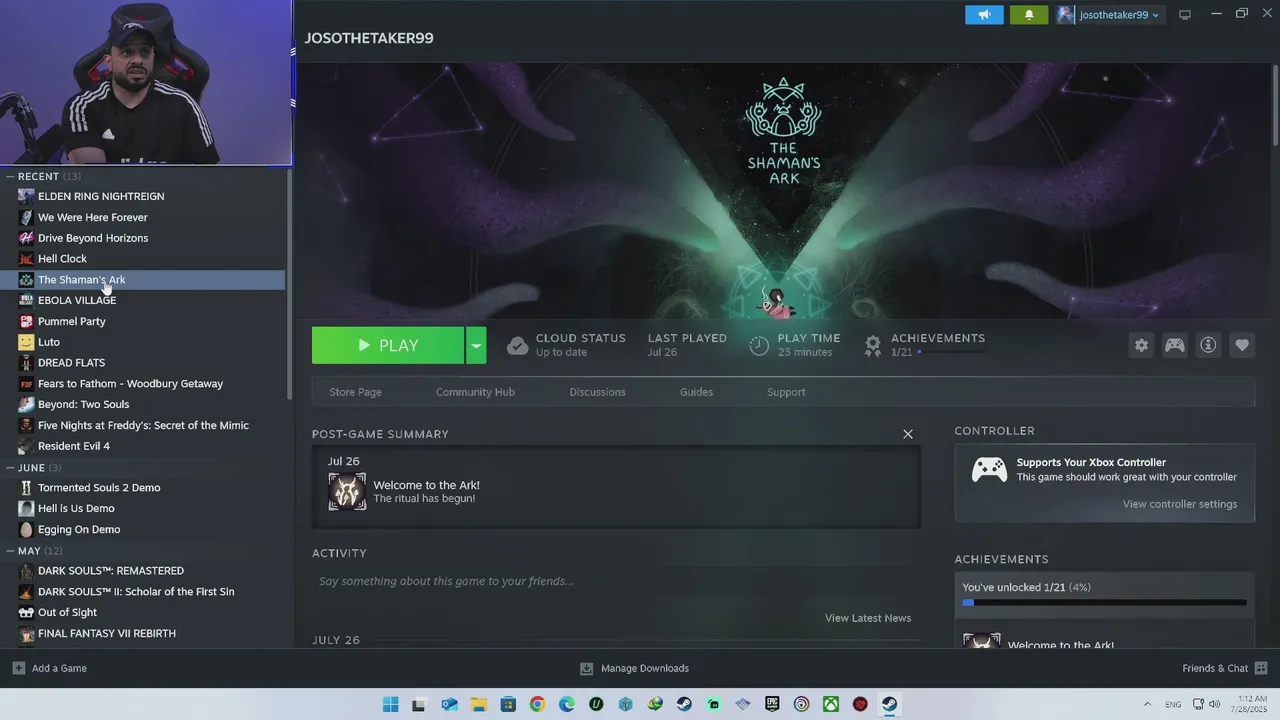Open the dropdown arrow next to the PLAY button
1280x720 pixels.
click(x=476, y=345)
